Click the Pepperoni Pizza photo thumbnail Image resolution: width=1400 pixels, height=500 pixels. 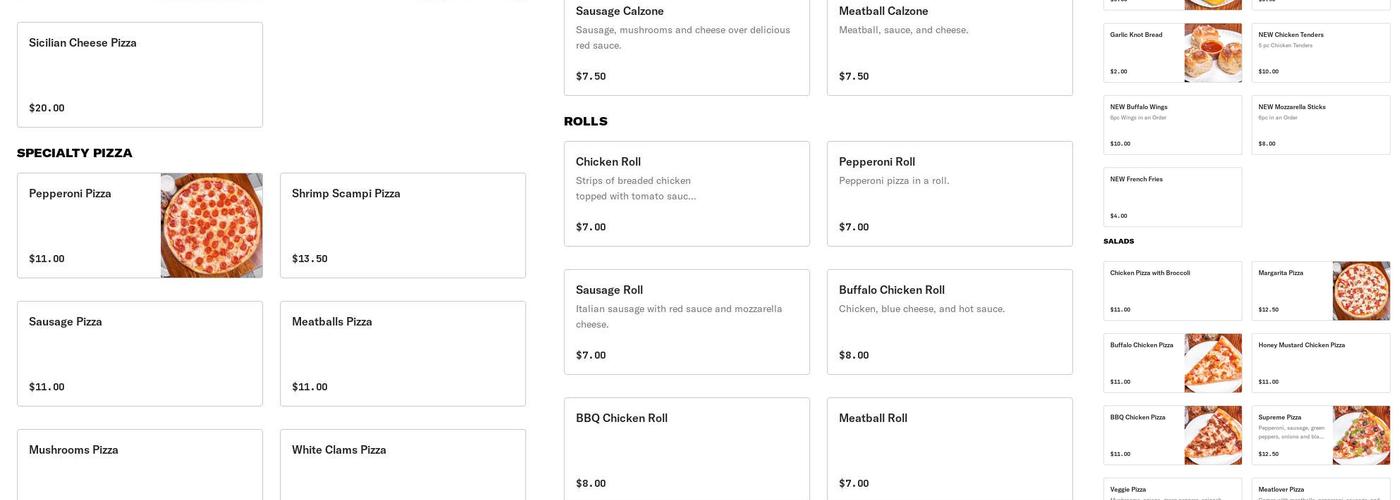(x=211, y=225)
